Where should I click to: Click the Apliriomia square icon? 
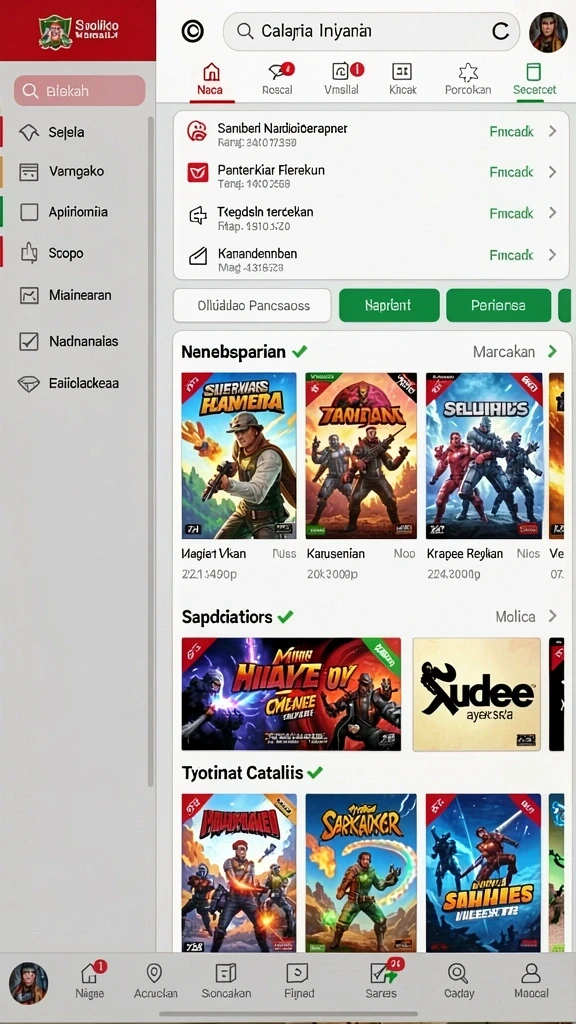[x=29, y=212]
